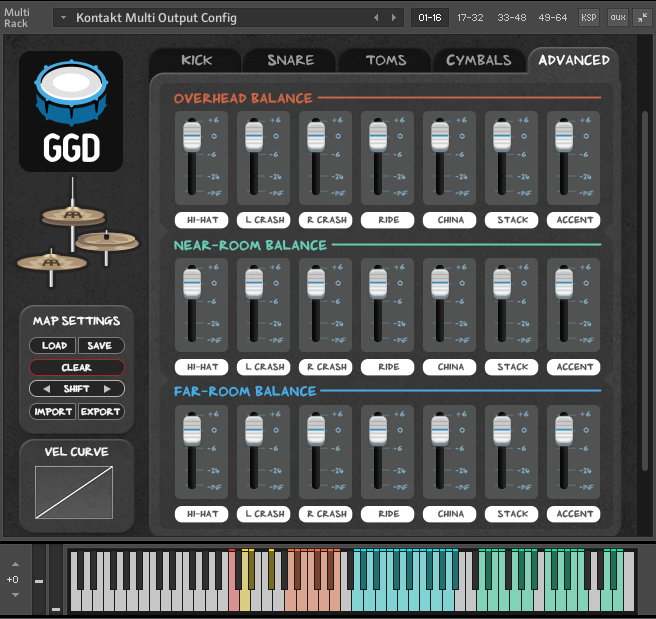Toggle the KSP script editor button
Screen dimensions: 656x619
[x=588, y=17]
